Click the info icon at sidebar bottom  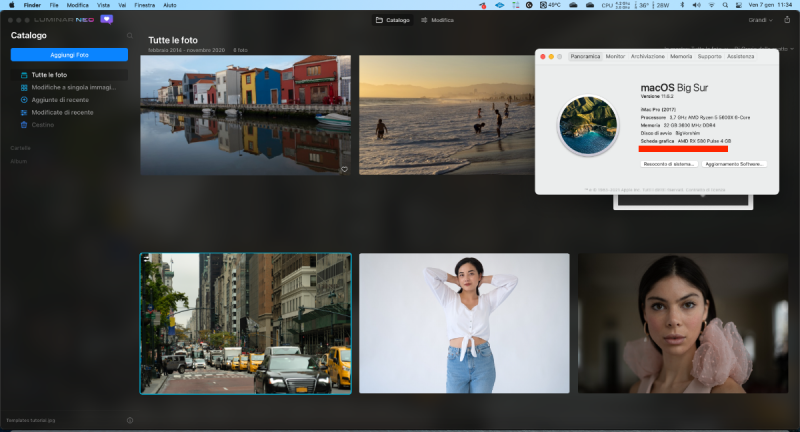pos(129,420)
